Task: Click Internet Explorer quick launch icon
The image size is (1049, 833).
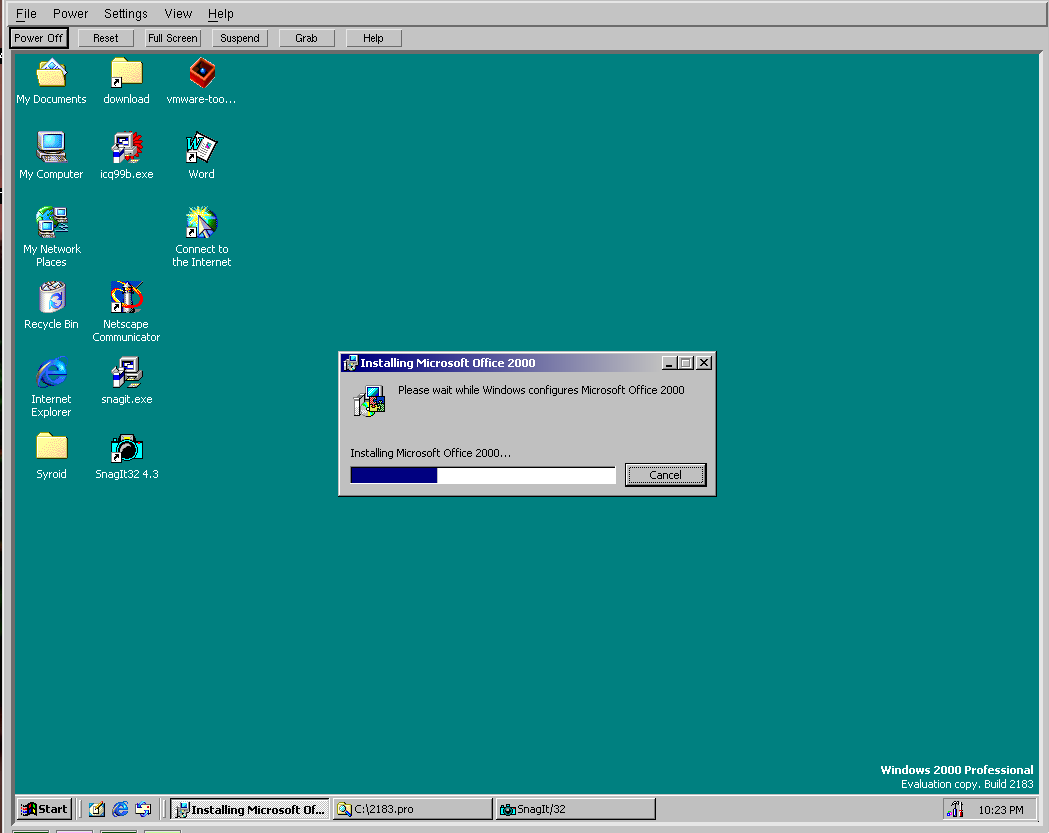Action: coord(120,809)
